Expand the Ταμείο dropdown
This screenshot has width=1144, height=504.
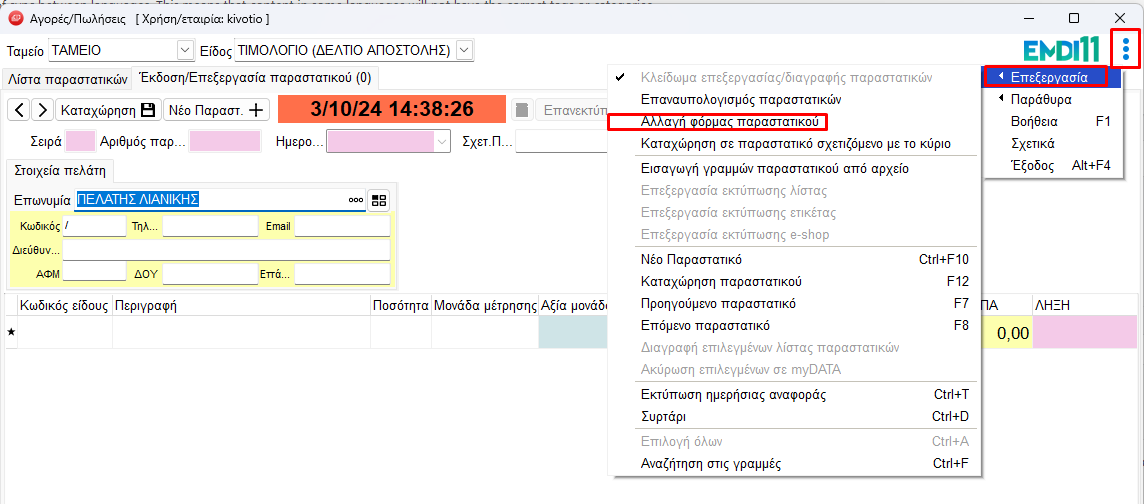pos(185,50)
